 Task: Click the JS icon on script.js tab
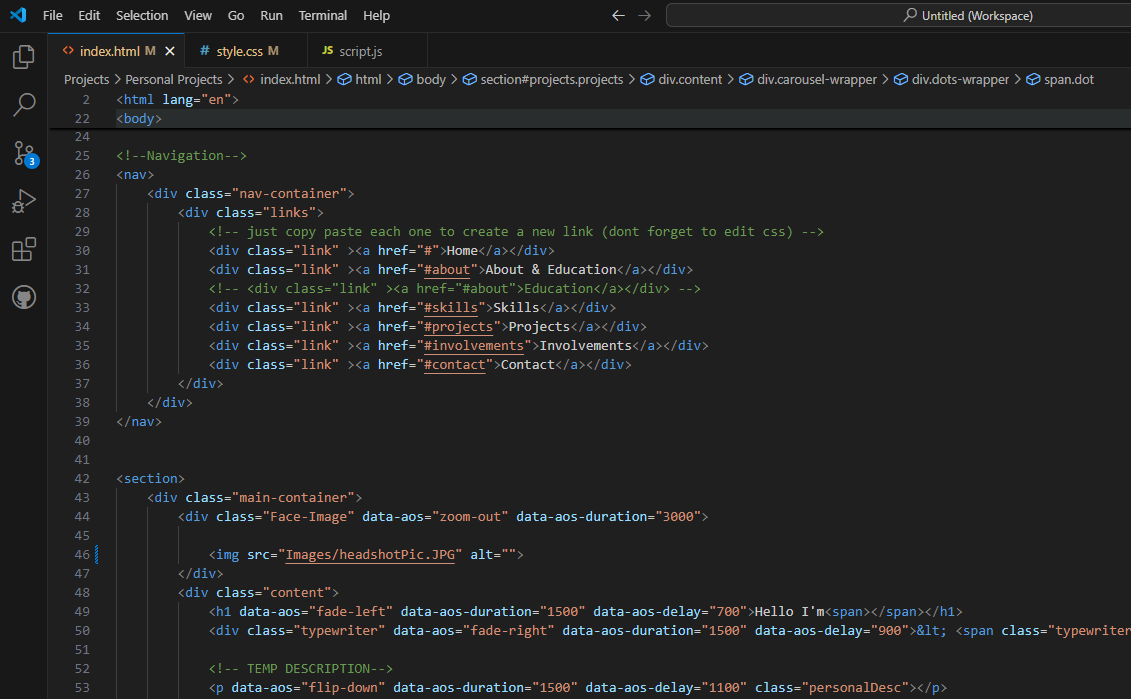pos(327,50)
